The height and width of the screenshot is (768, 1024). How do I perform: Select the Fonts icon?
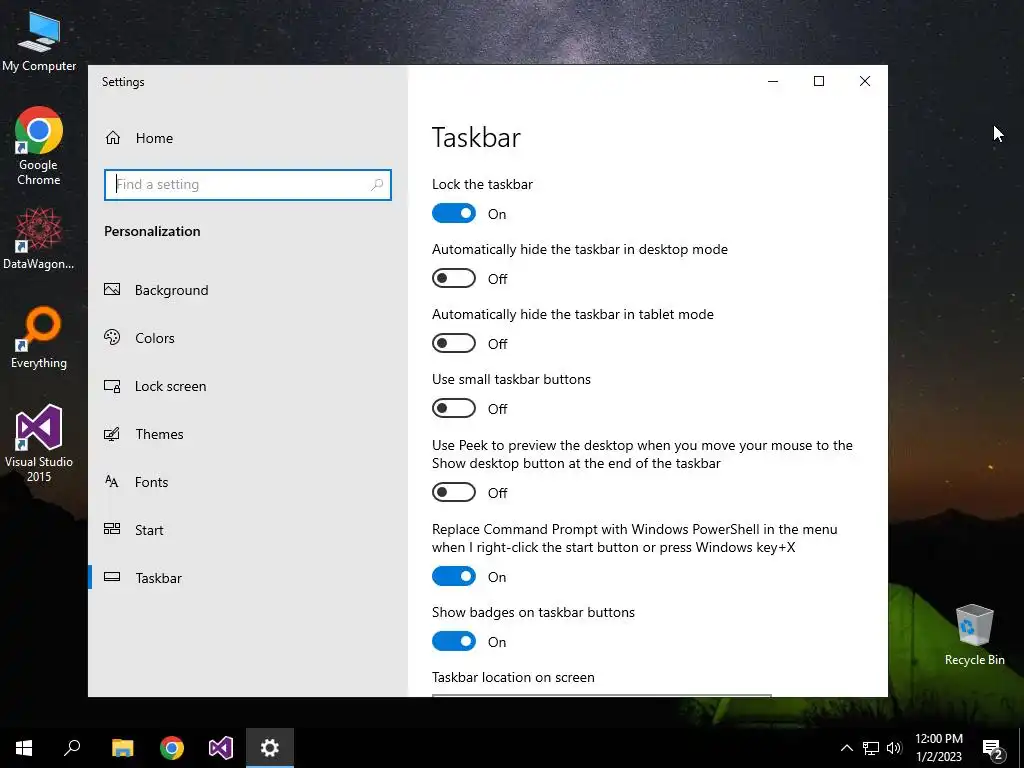112,482
